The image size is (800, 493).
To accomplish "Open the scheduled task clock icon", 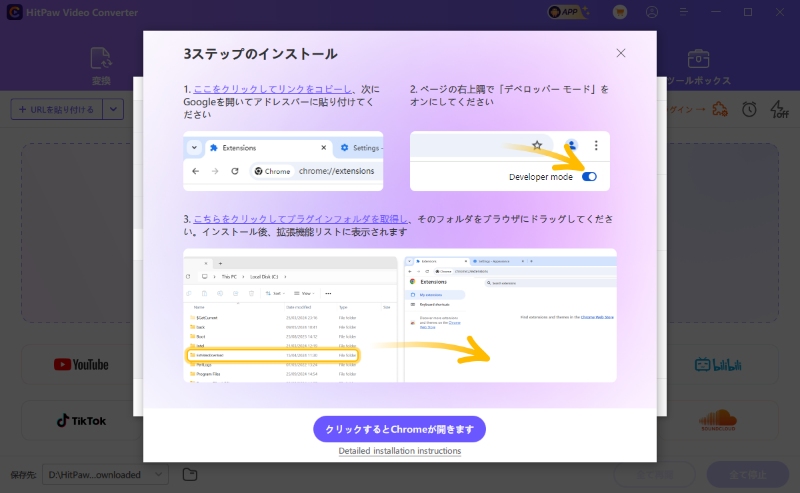I will pos(749,109).
